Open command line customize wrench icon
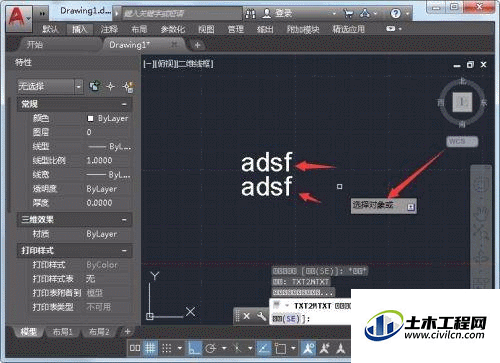 coord(261,316)
